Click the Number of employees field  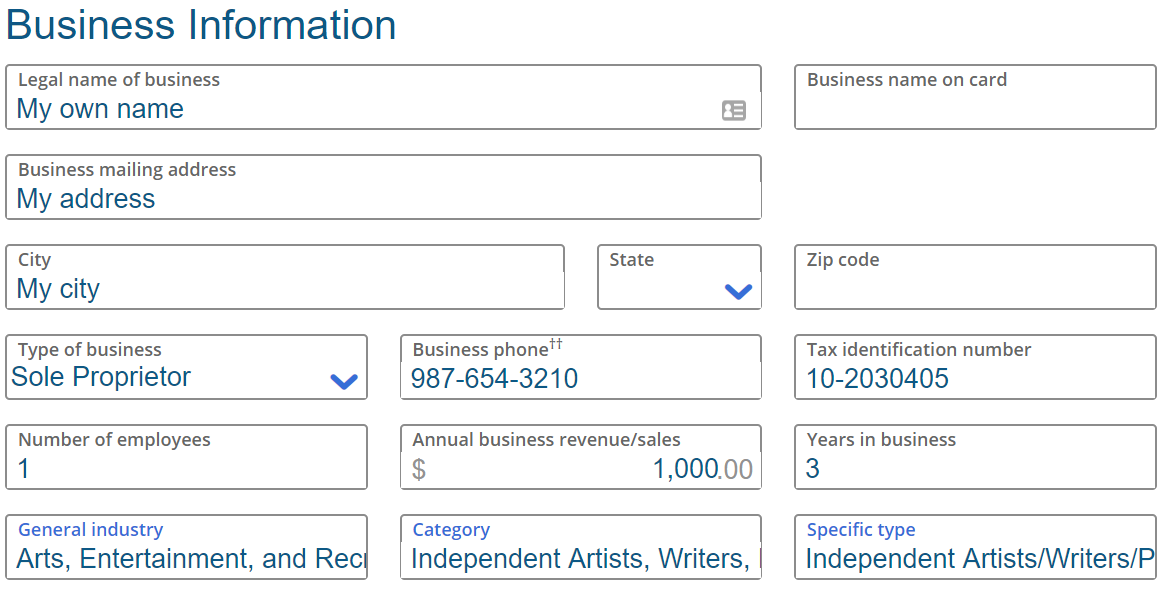point(186,468)
